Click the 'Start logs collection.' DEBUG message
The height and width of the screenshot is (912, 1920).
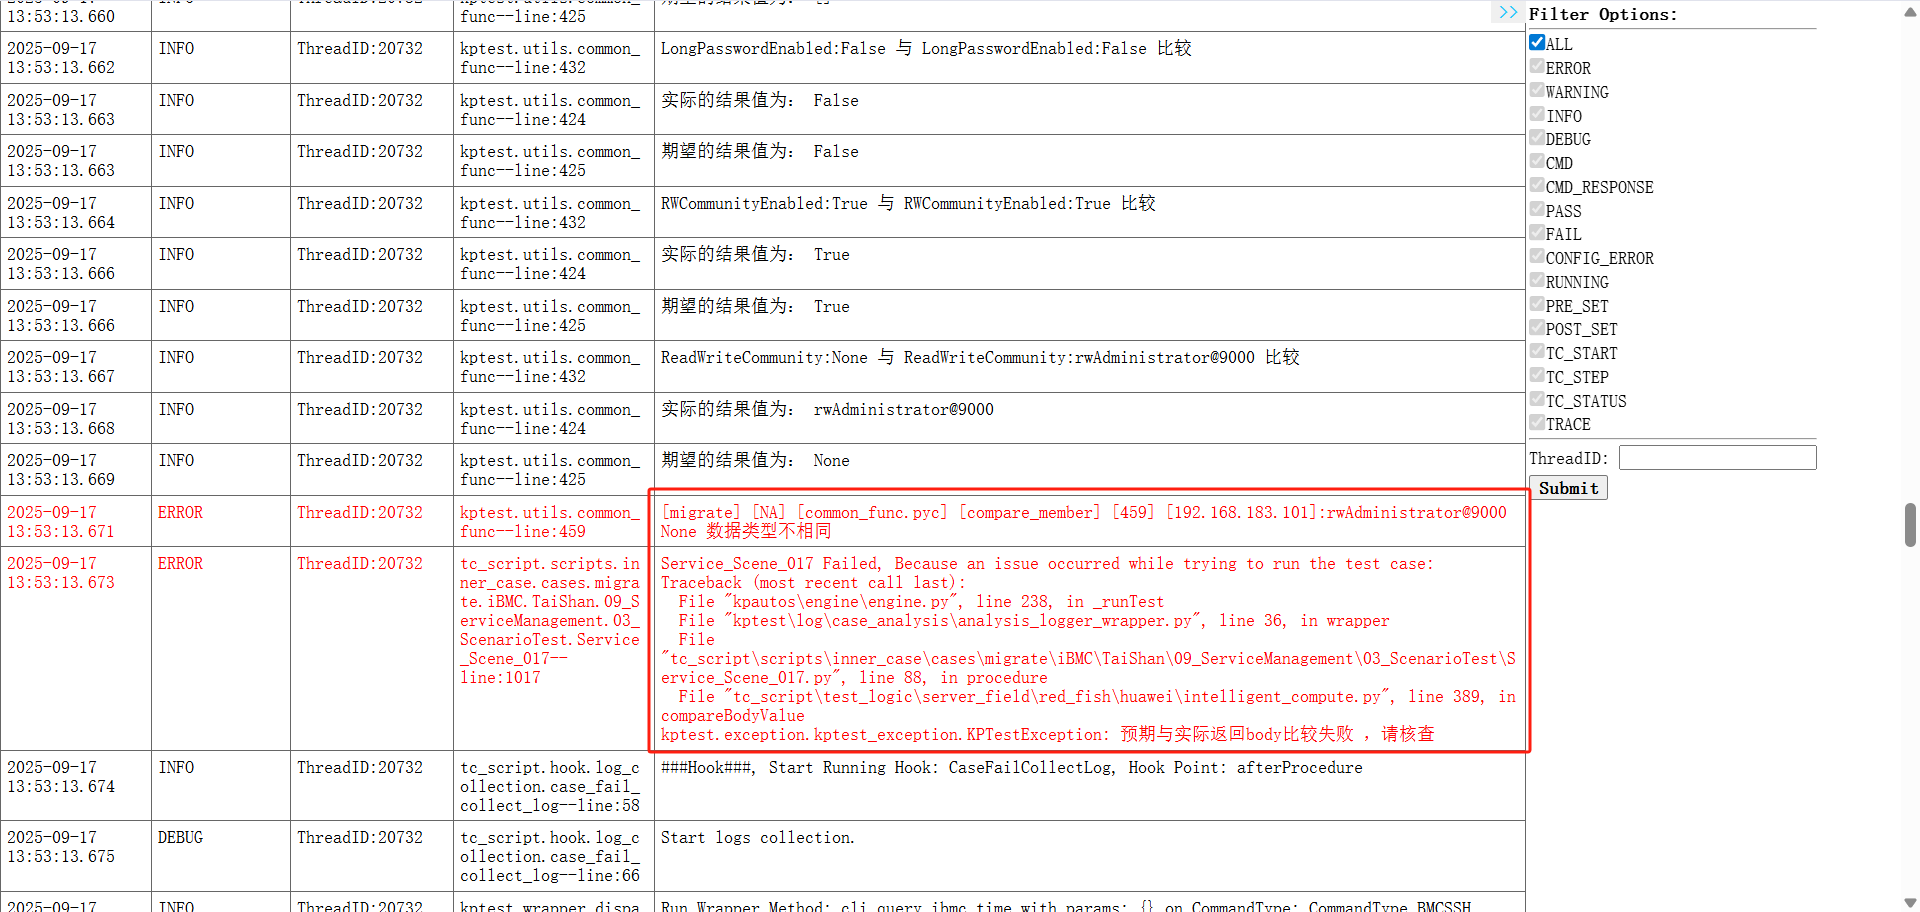tap(757, 838)
